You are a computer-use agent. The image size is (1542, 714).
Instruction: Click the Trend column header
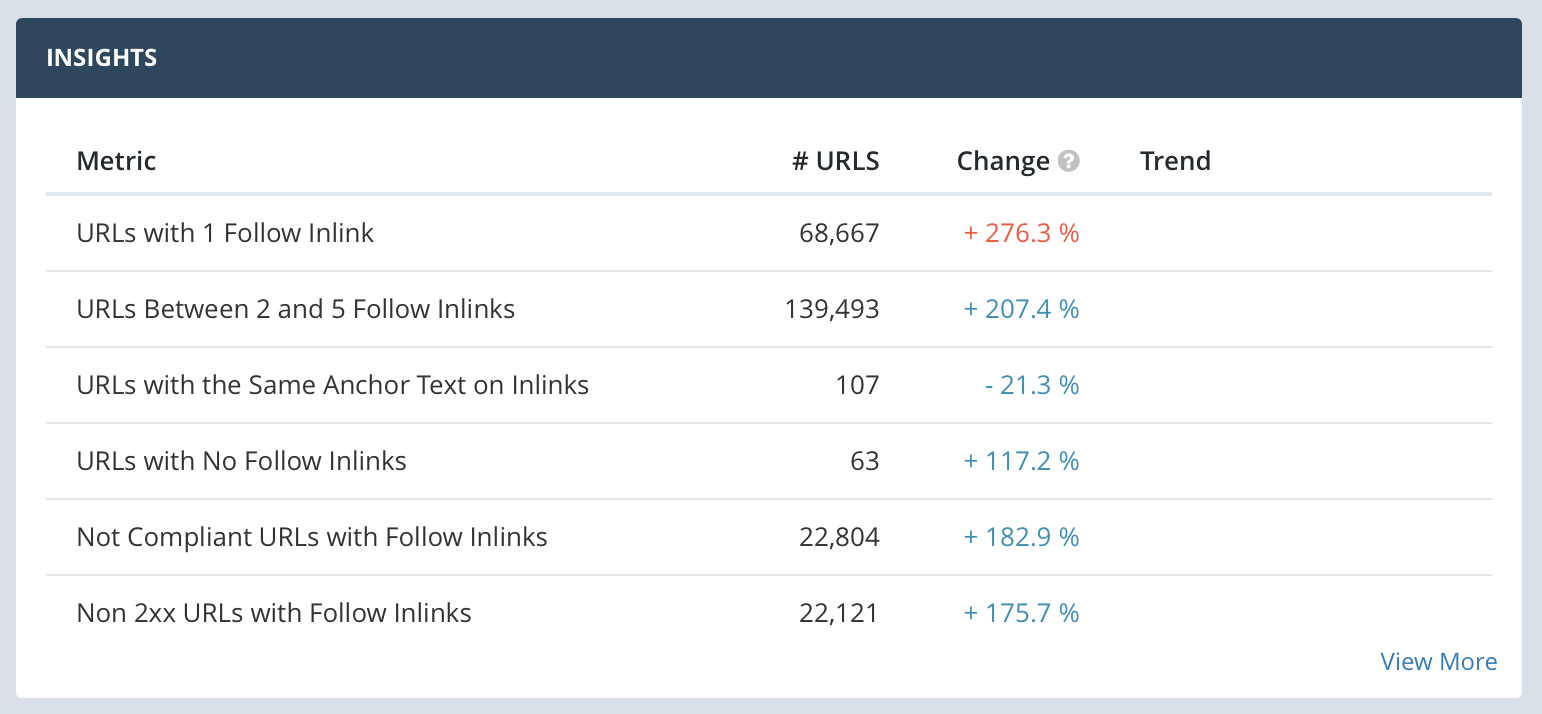1175,161
